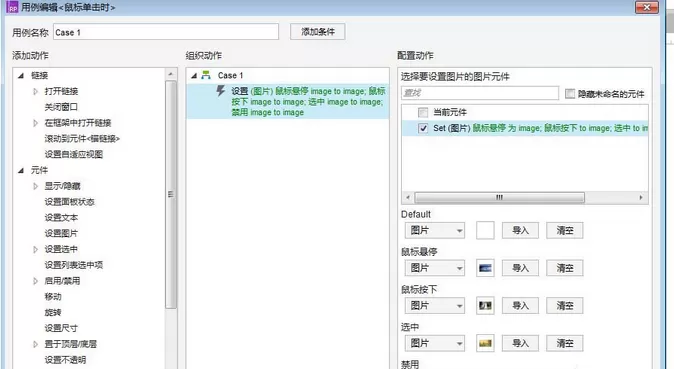The image size is (674, 369).
Task: Click the Axure RP icon in title bar
Action: [x=12, y=7]
